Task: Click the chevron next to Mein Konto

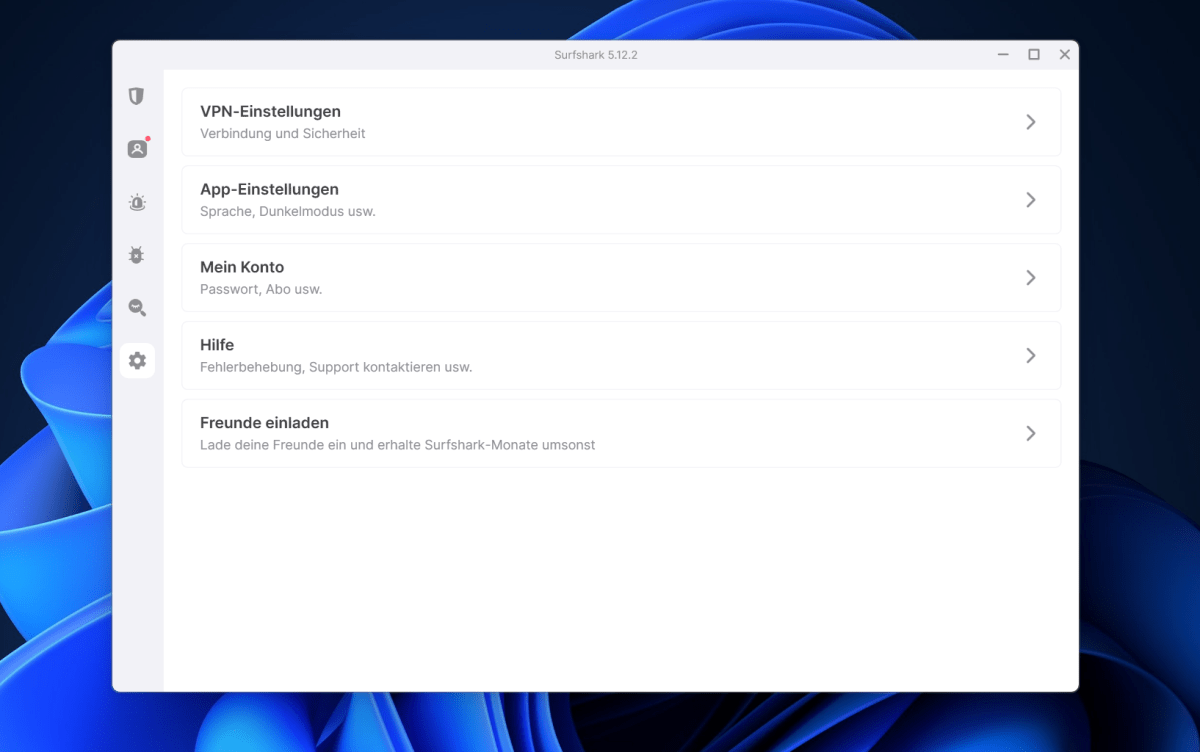Action: point(1030,278)
